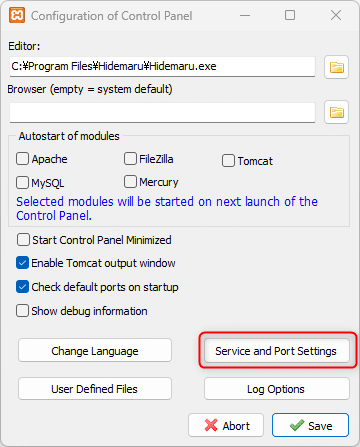Uncheck Enable Tomcat output window
Image resolution: width=360 pixels, height=447 pixels.
click(x=22, y=263)
